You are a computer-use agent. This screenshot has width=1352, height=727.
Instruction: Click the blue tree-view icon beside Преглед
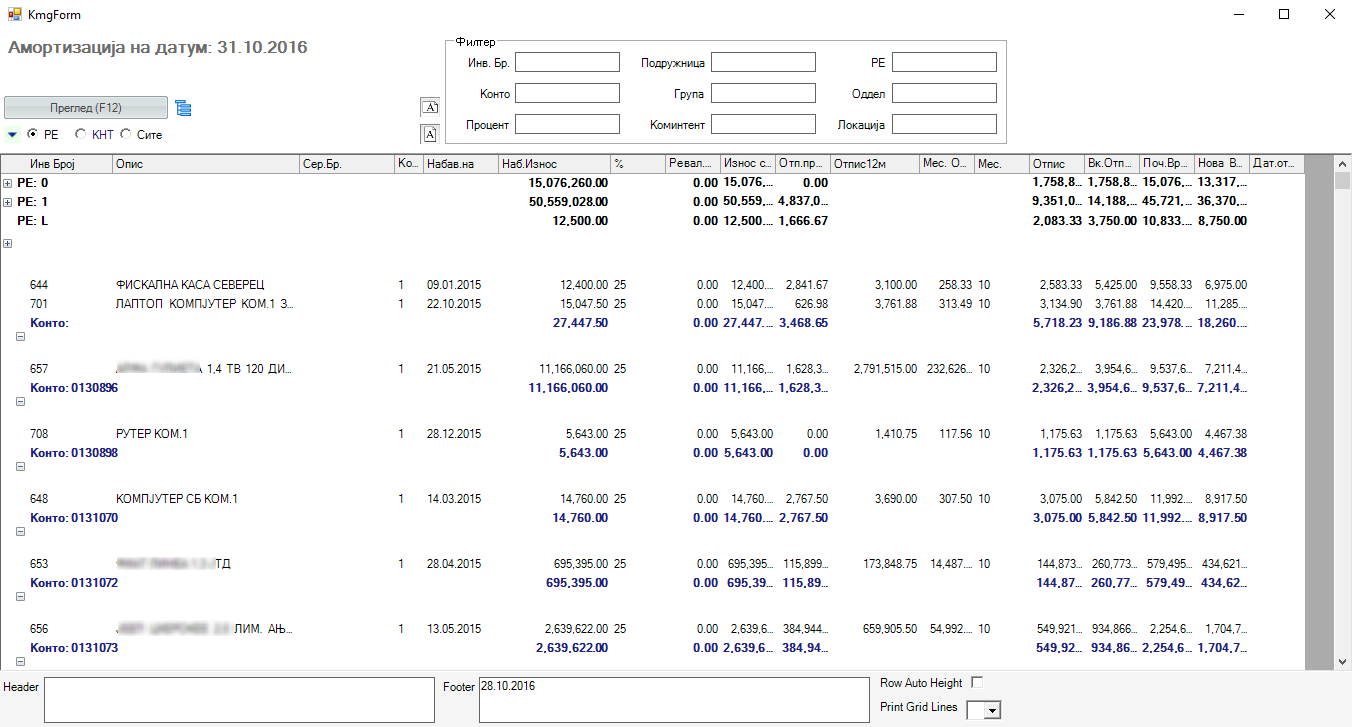(x=183, y=108)
